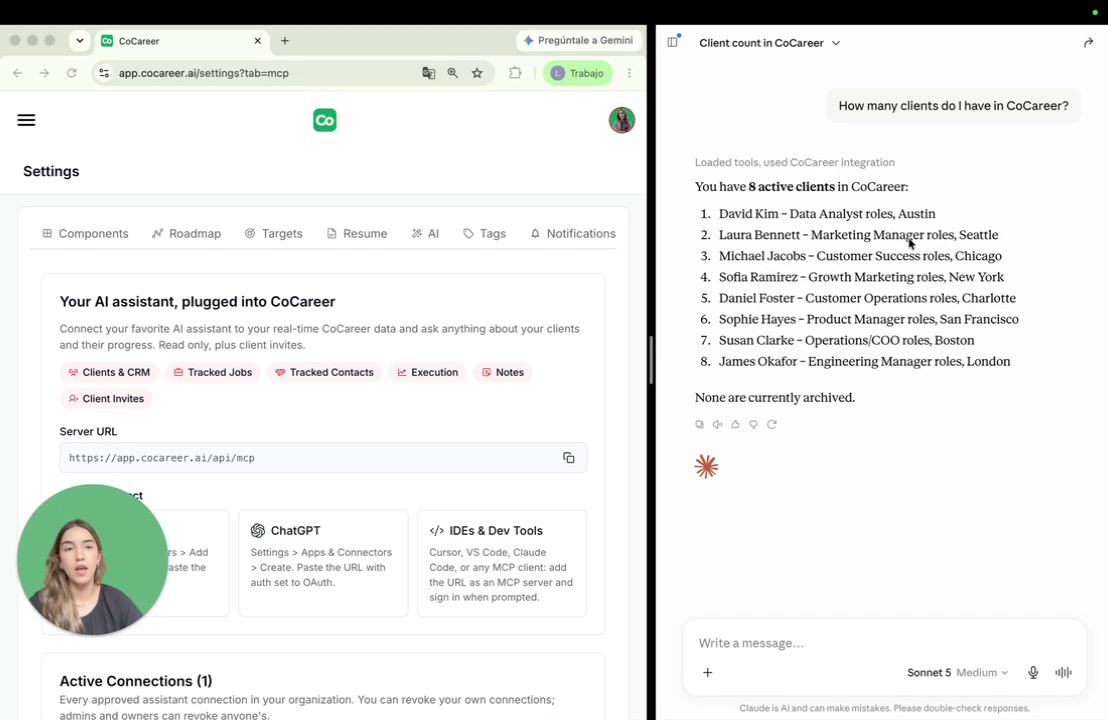Toggle the Claude sidebar panel icon
This screenshot has width=1108, height=720.
point(673,42)
